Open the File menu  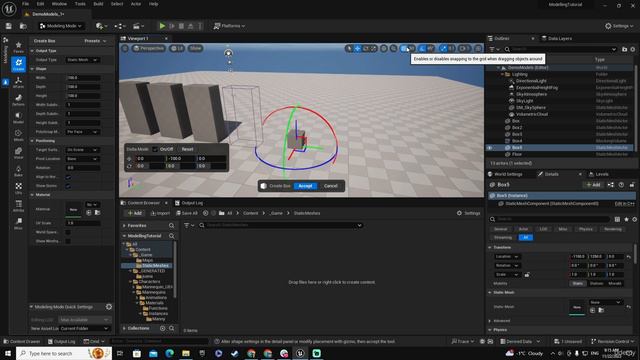pyautogui.click(x=25, y=4)
